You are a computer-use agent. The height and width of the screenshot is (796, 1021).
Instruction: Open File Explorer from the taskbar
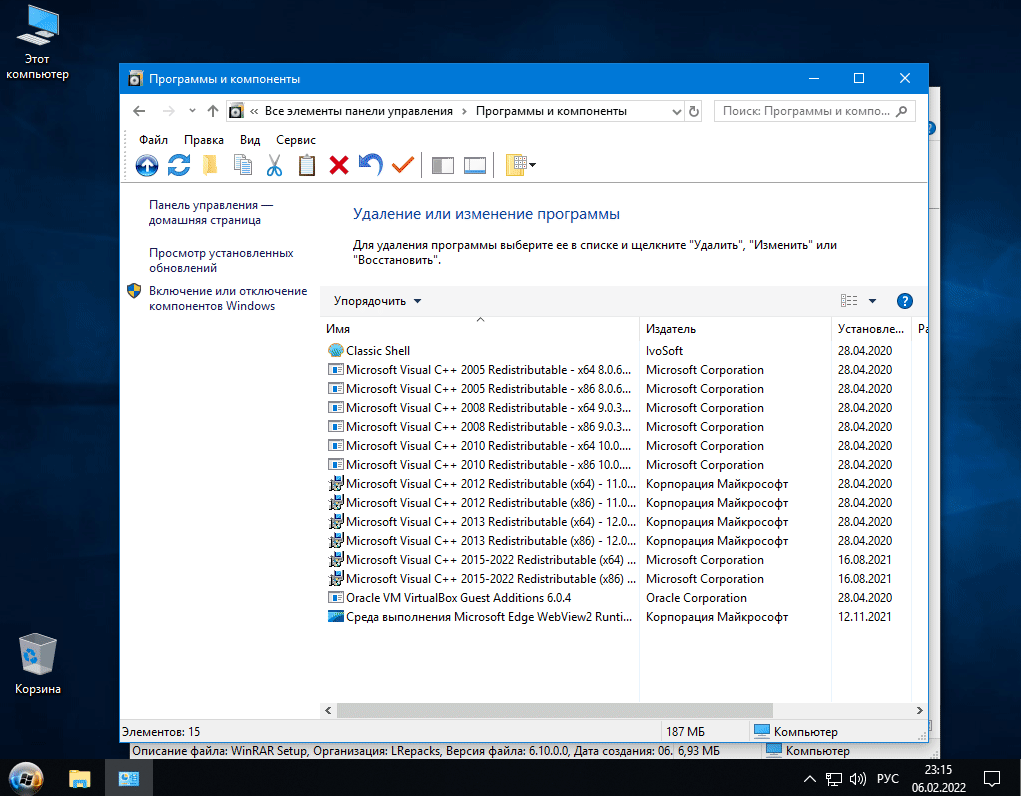(79, 778)
